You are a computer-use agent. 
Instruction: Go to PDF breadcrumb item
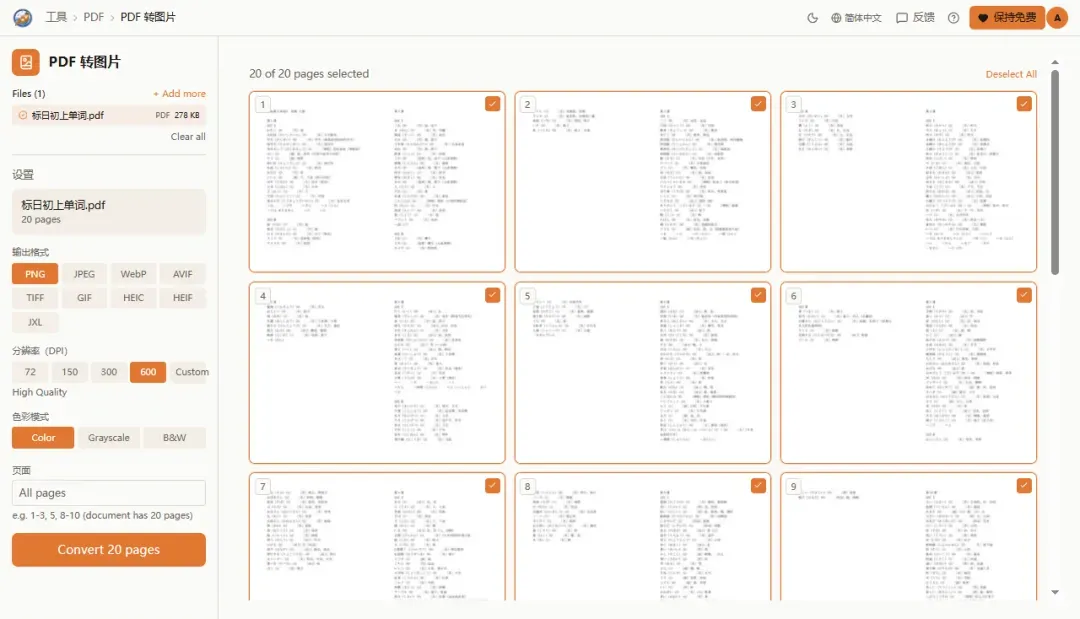[x=94, y=17]
